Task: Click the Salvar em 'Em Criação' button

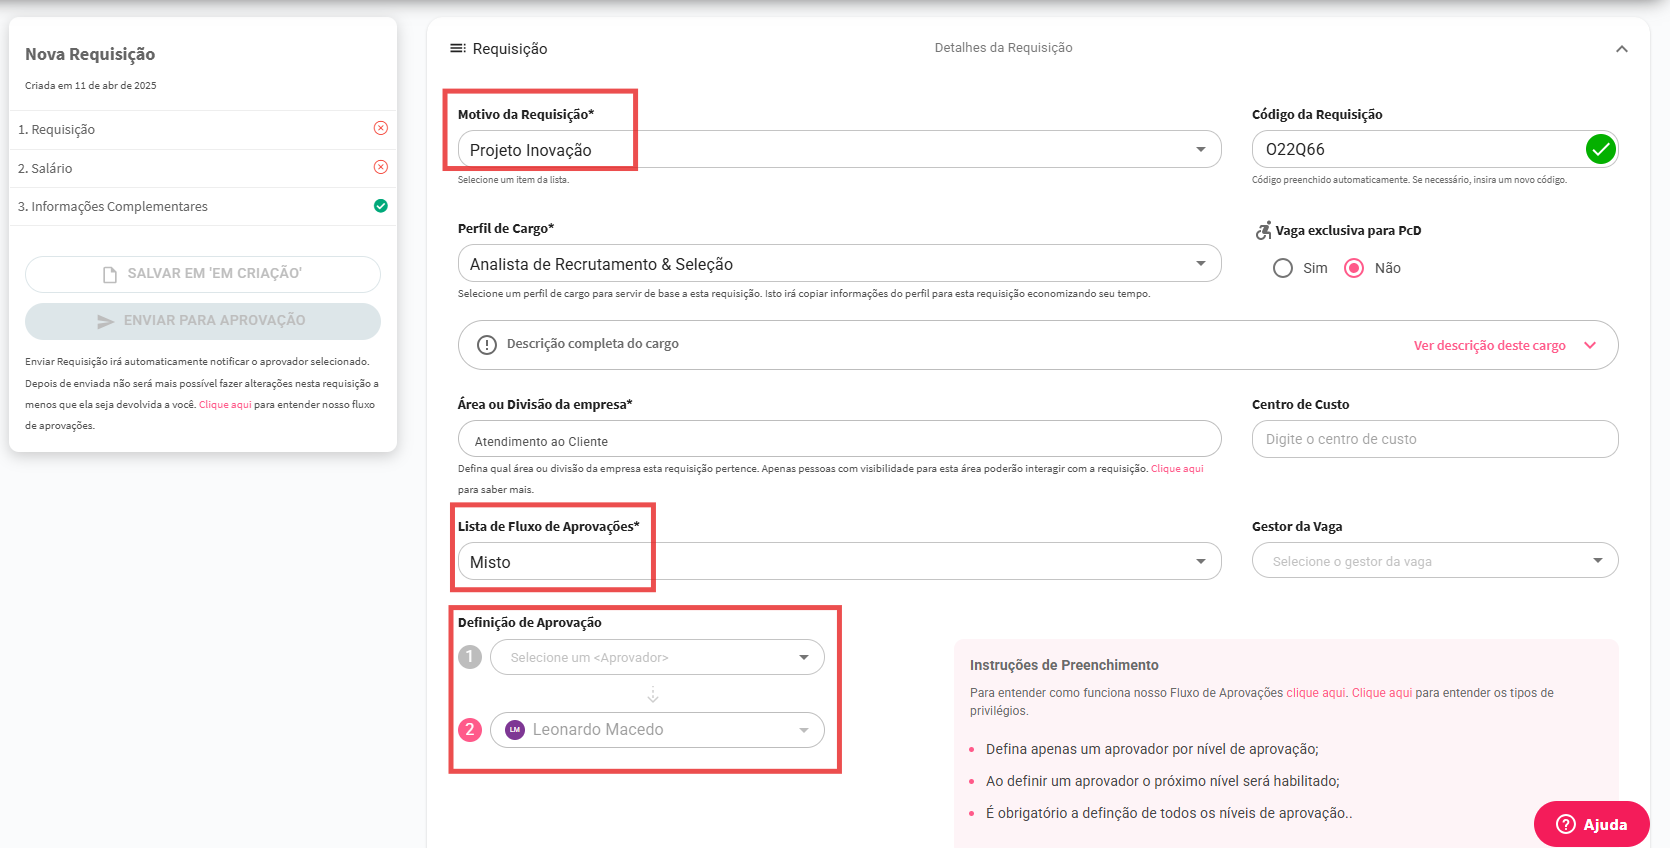Action: tap(203, 274)
